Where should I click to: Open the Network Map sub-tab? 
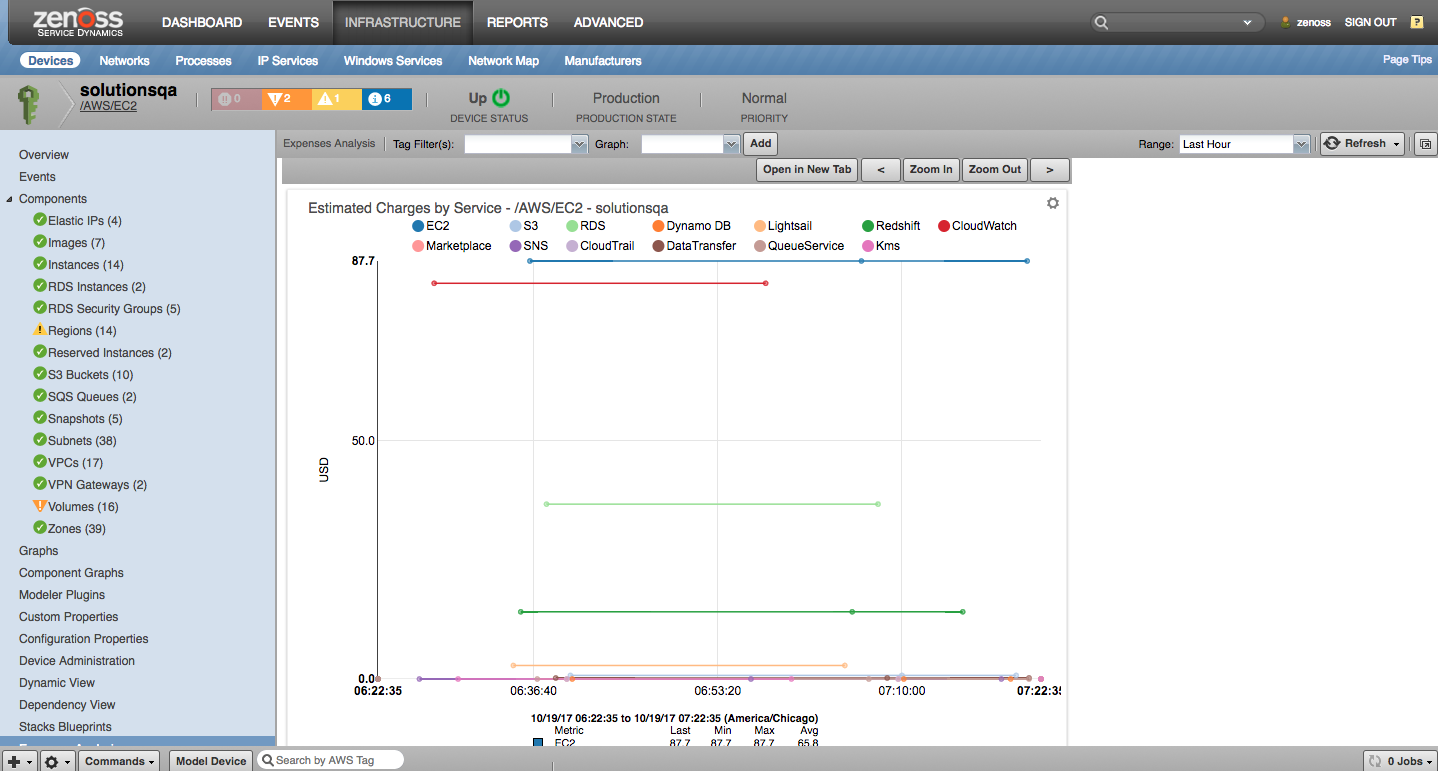point(503,61)
